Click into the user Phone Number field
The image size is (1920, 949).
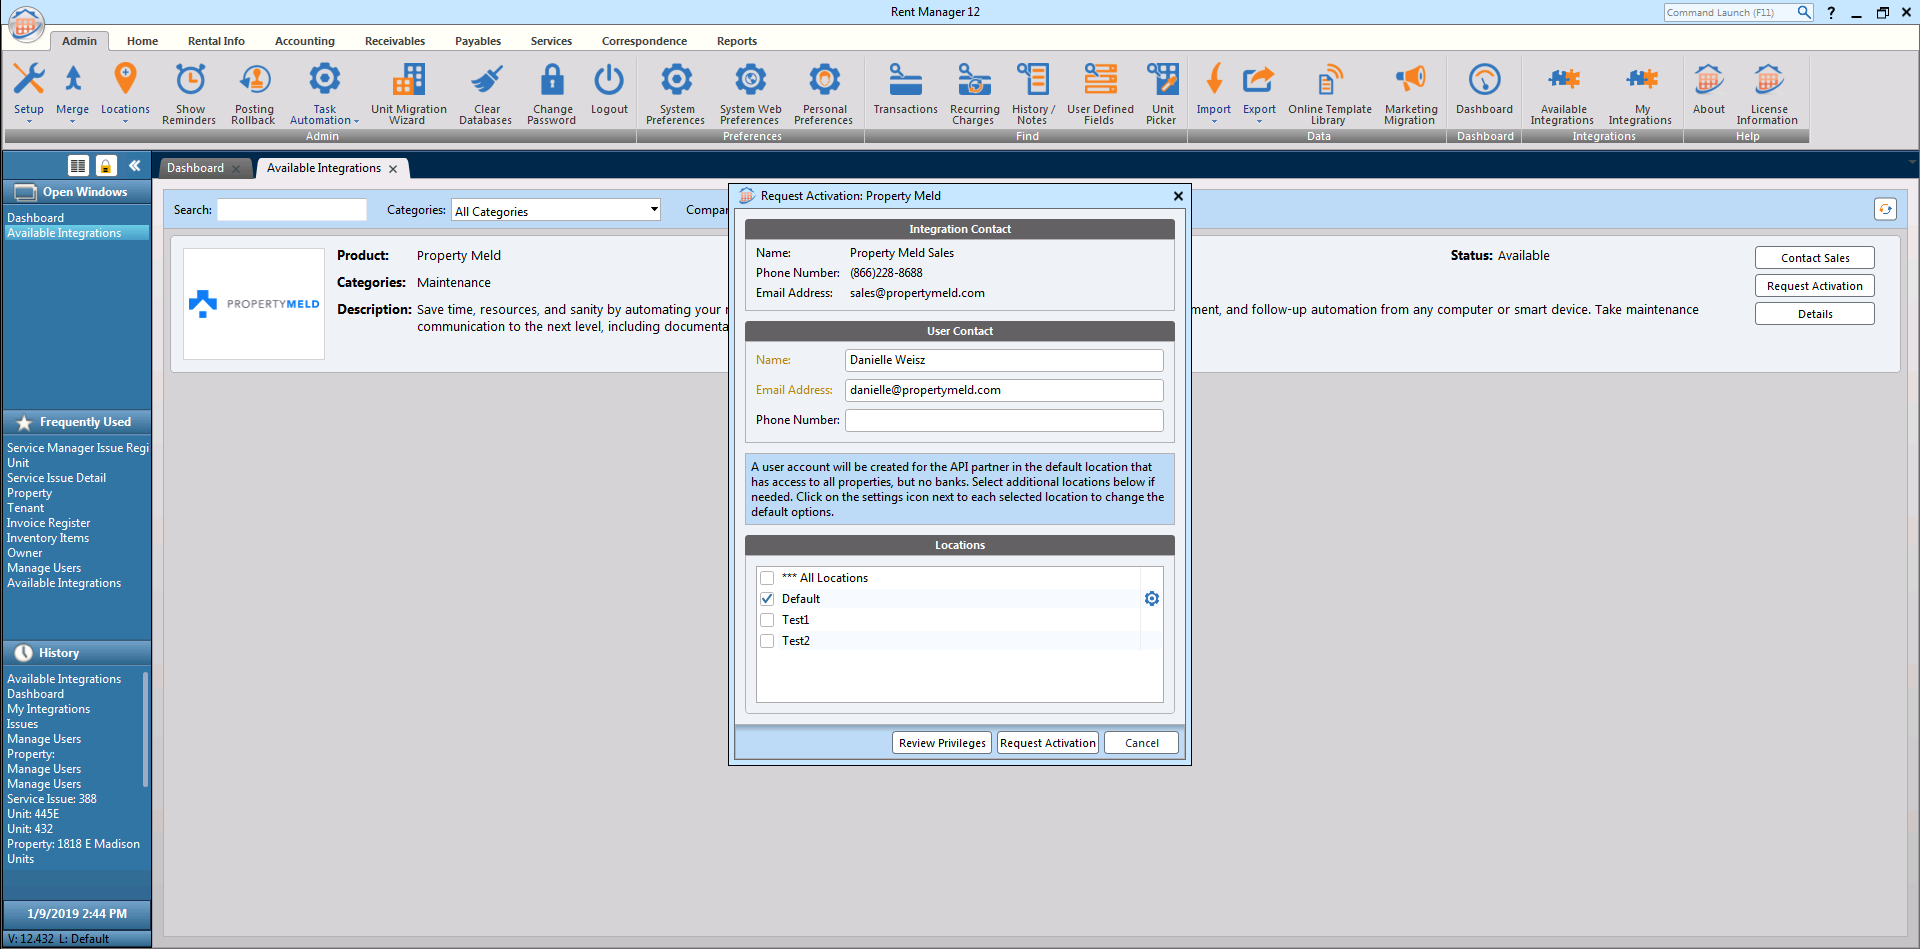[x=1004, y=420]
